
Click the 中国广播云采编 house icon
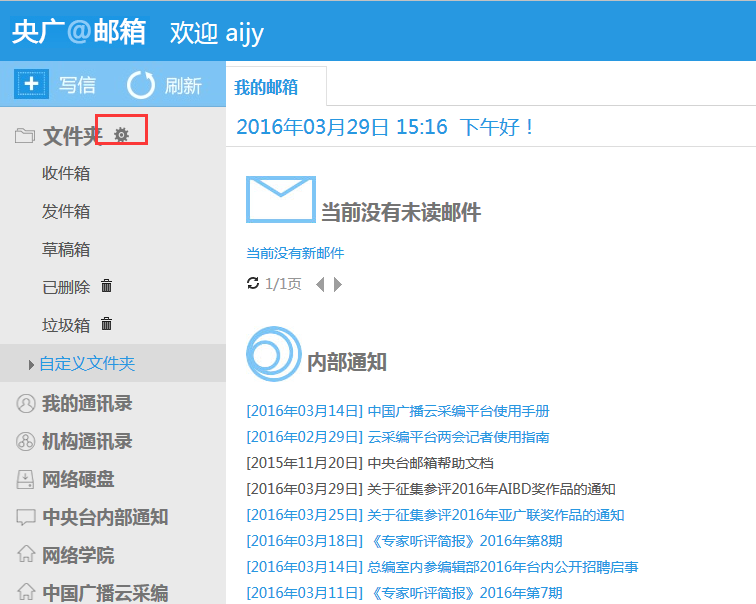tap(26, 591)
